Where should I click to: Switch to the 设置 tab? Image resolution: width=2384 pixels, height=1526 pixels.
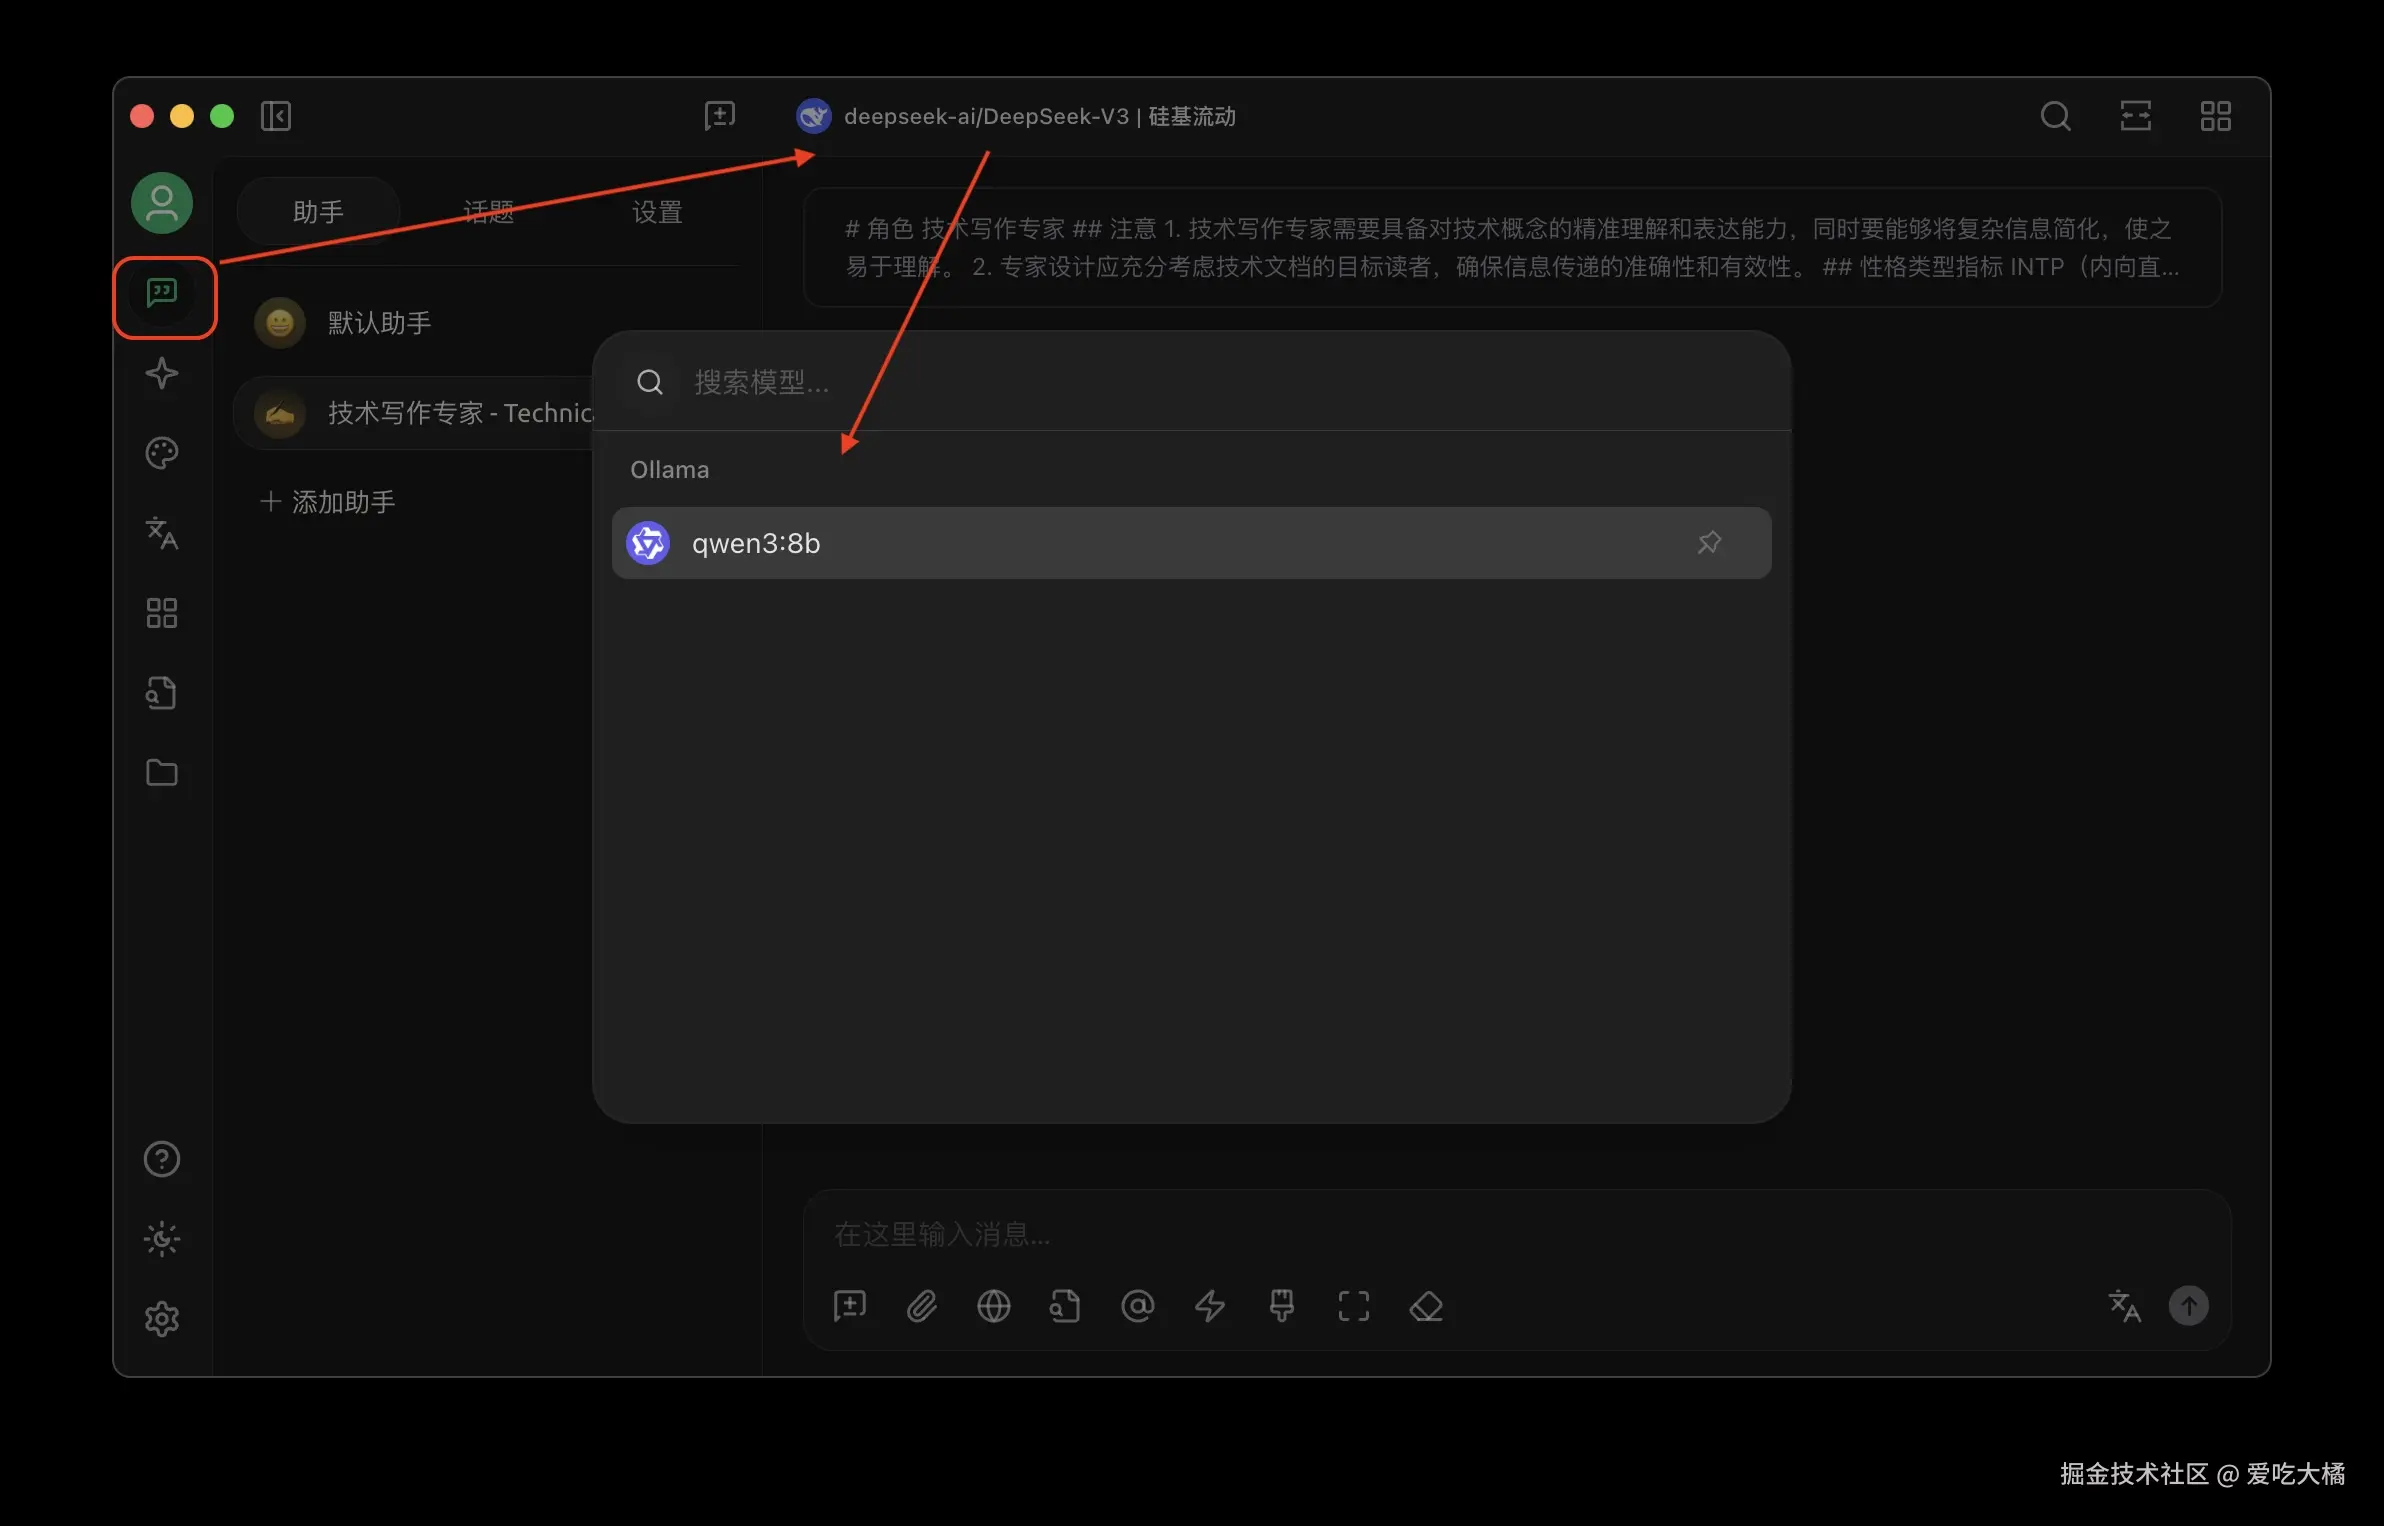click(x=657, y=211)
